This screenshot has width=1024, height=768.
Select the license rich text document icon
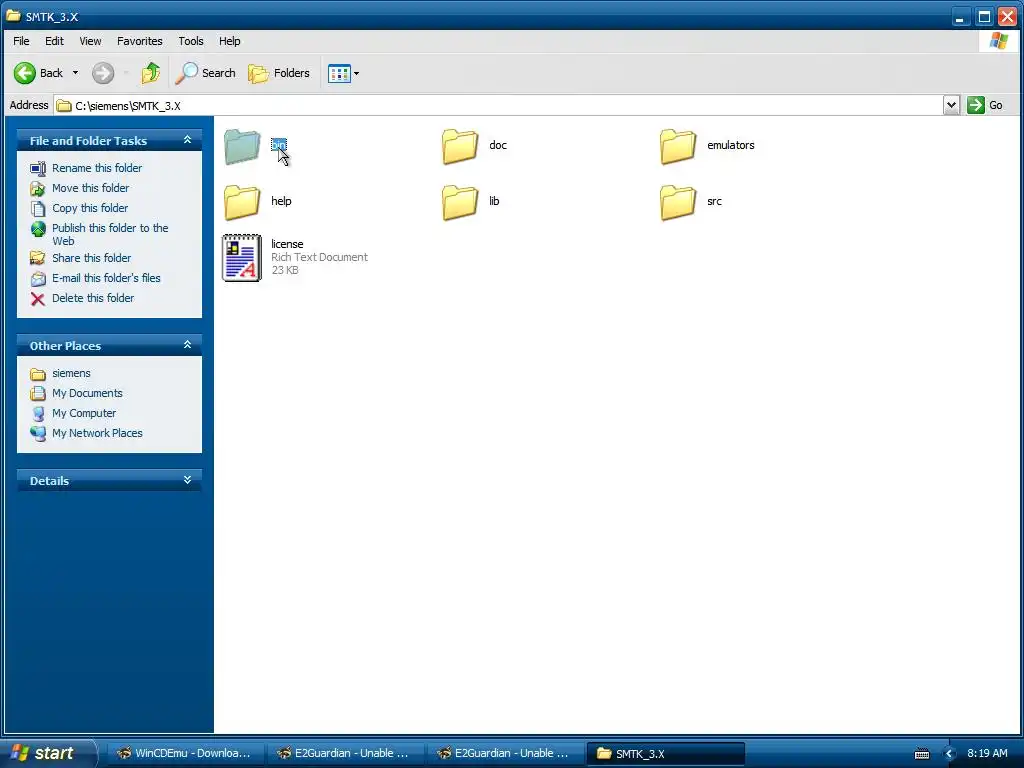click(242, 258)
